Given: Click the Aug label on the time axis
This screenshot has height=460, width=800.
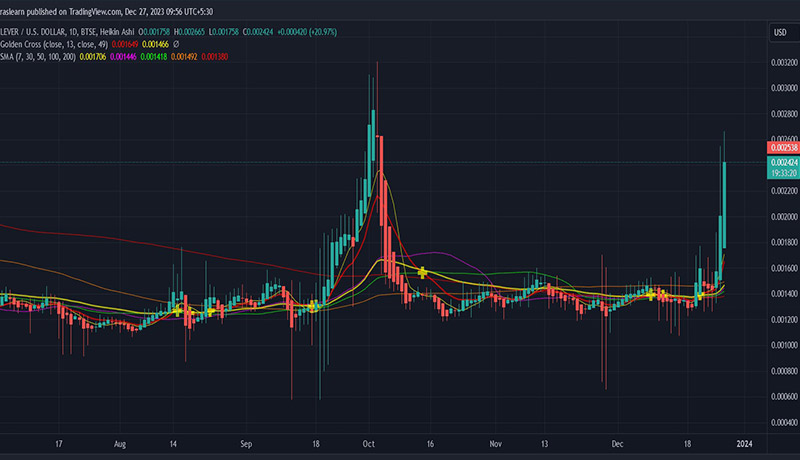Looking at the screenshot, I should click(121, 441).
